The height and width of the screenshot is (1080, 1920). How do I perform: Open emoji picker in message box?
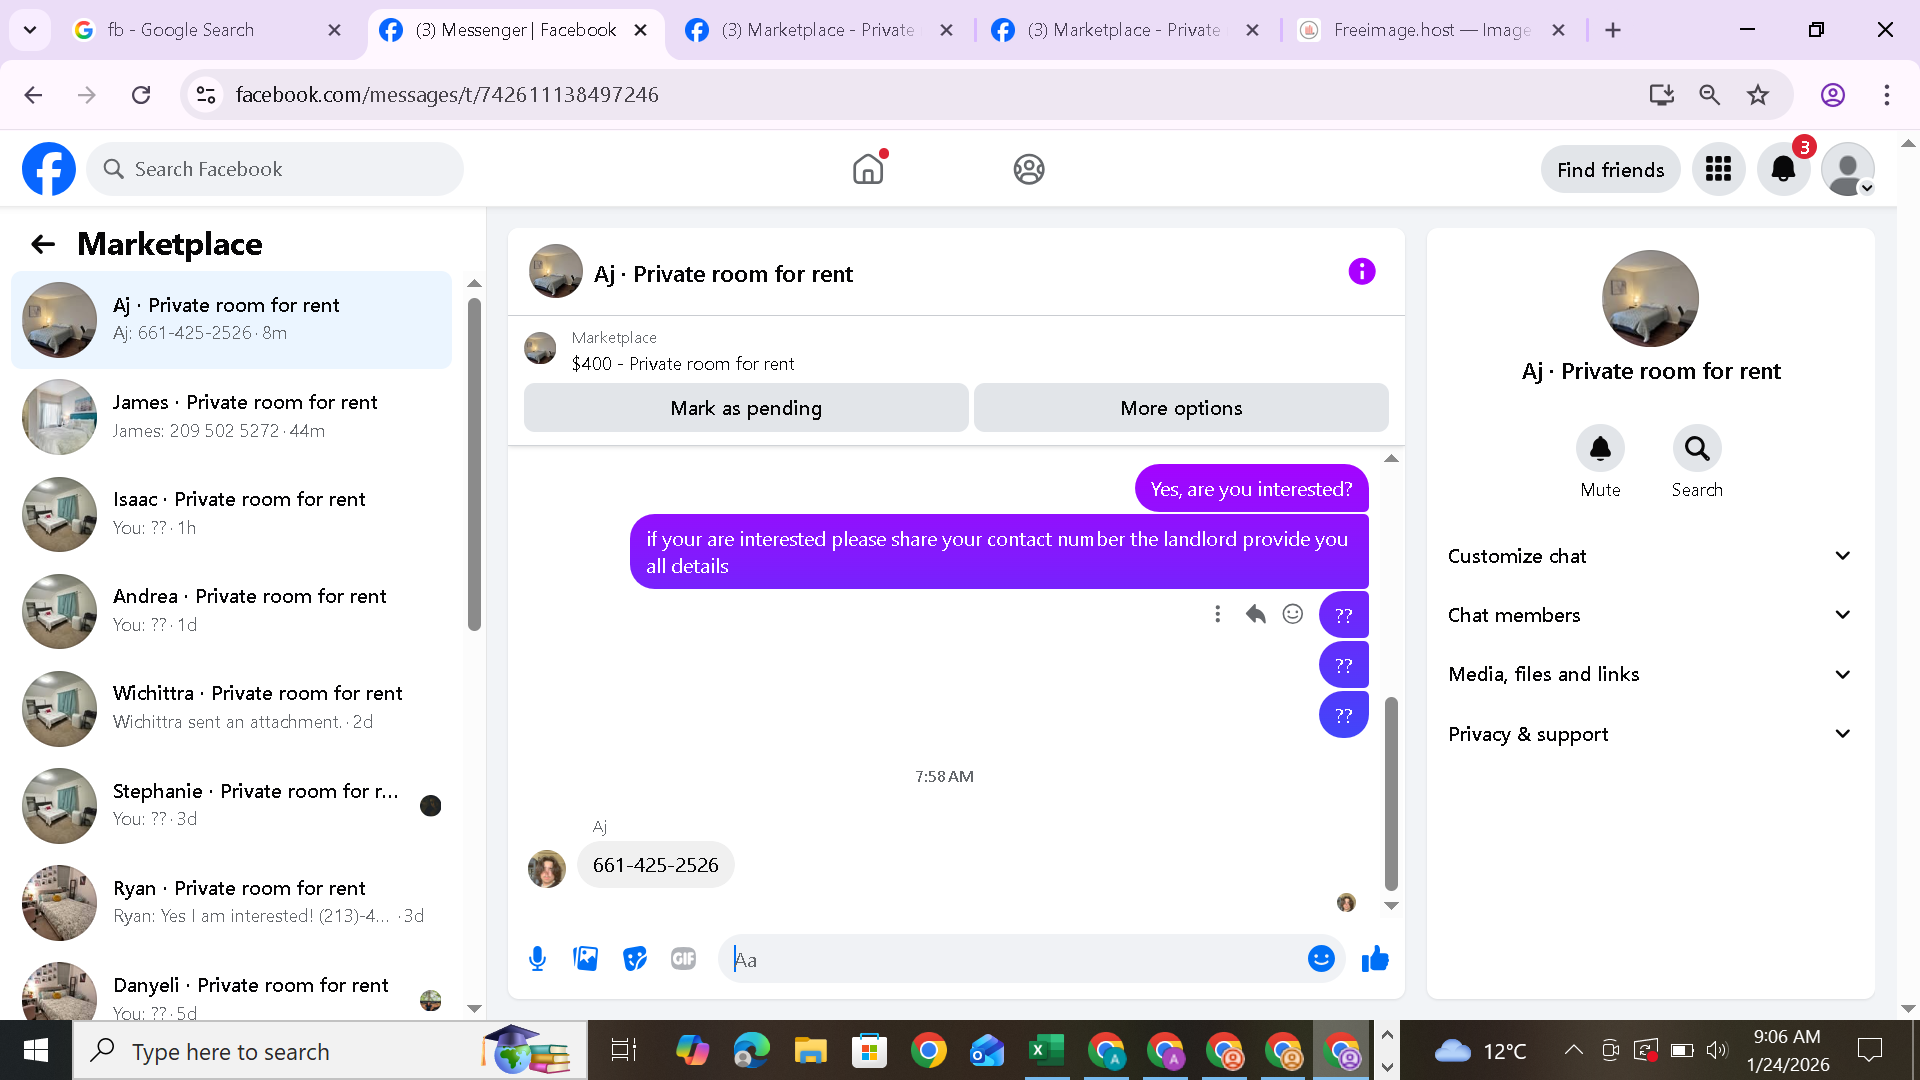tap(1321, 959)
